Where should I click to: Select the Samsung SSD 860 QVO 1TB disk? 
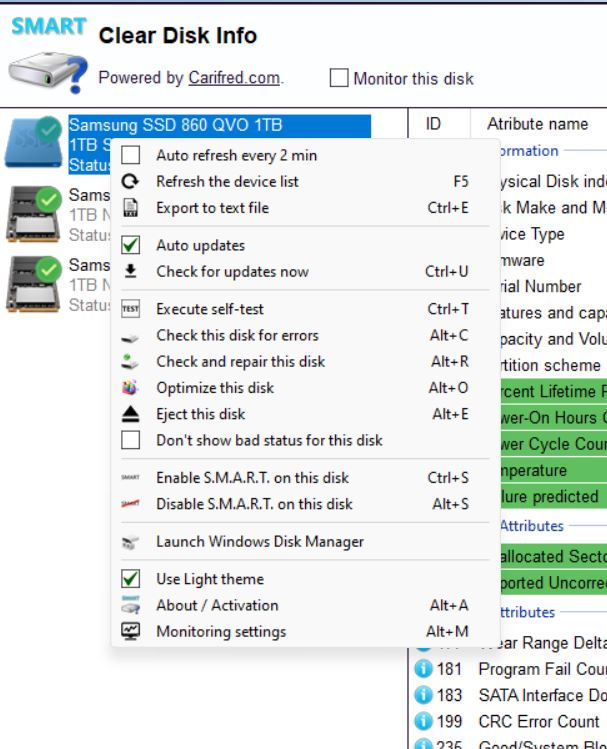[175, 126]
